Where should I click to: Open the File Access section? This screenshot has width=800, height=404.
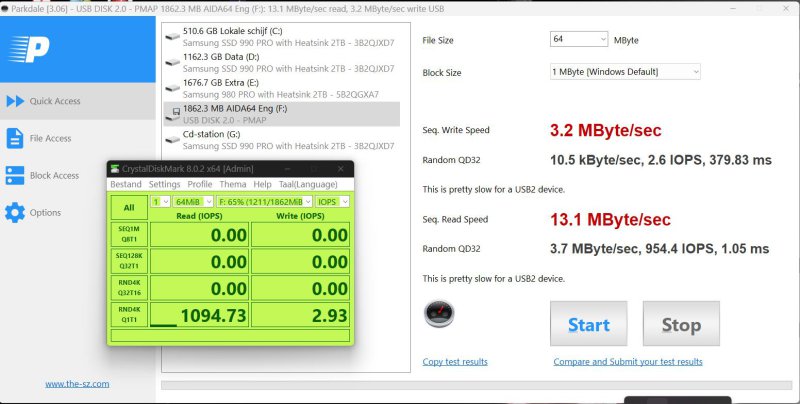(x=50, y=138)
